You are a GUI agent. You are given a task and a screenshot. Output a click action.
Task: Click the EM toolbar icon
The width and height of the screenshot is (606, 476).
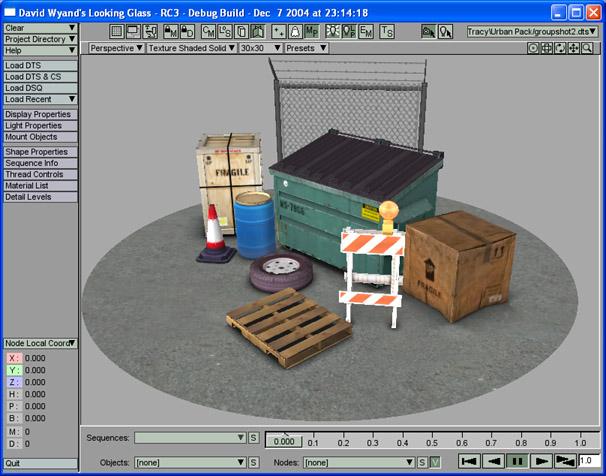pyautogui.click(x=366, y=32)
